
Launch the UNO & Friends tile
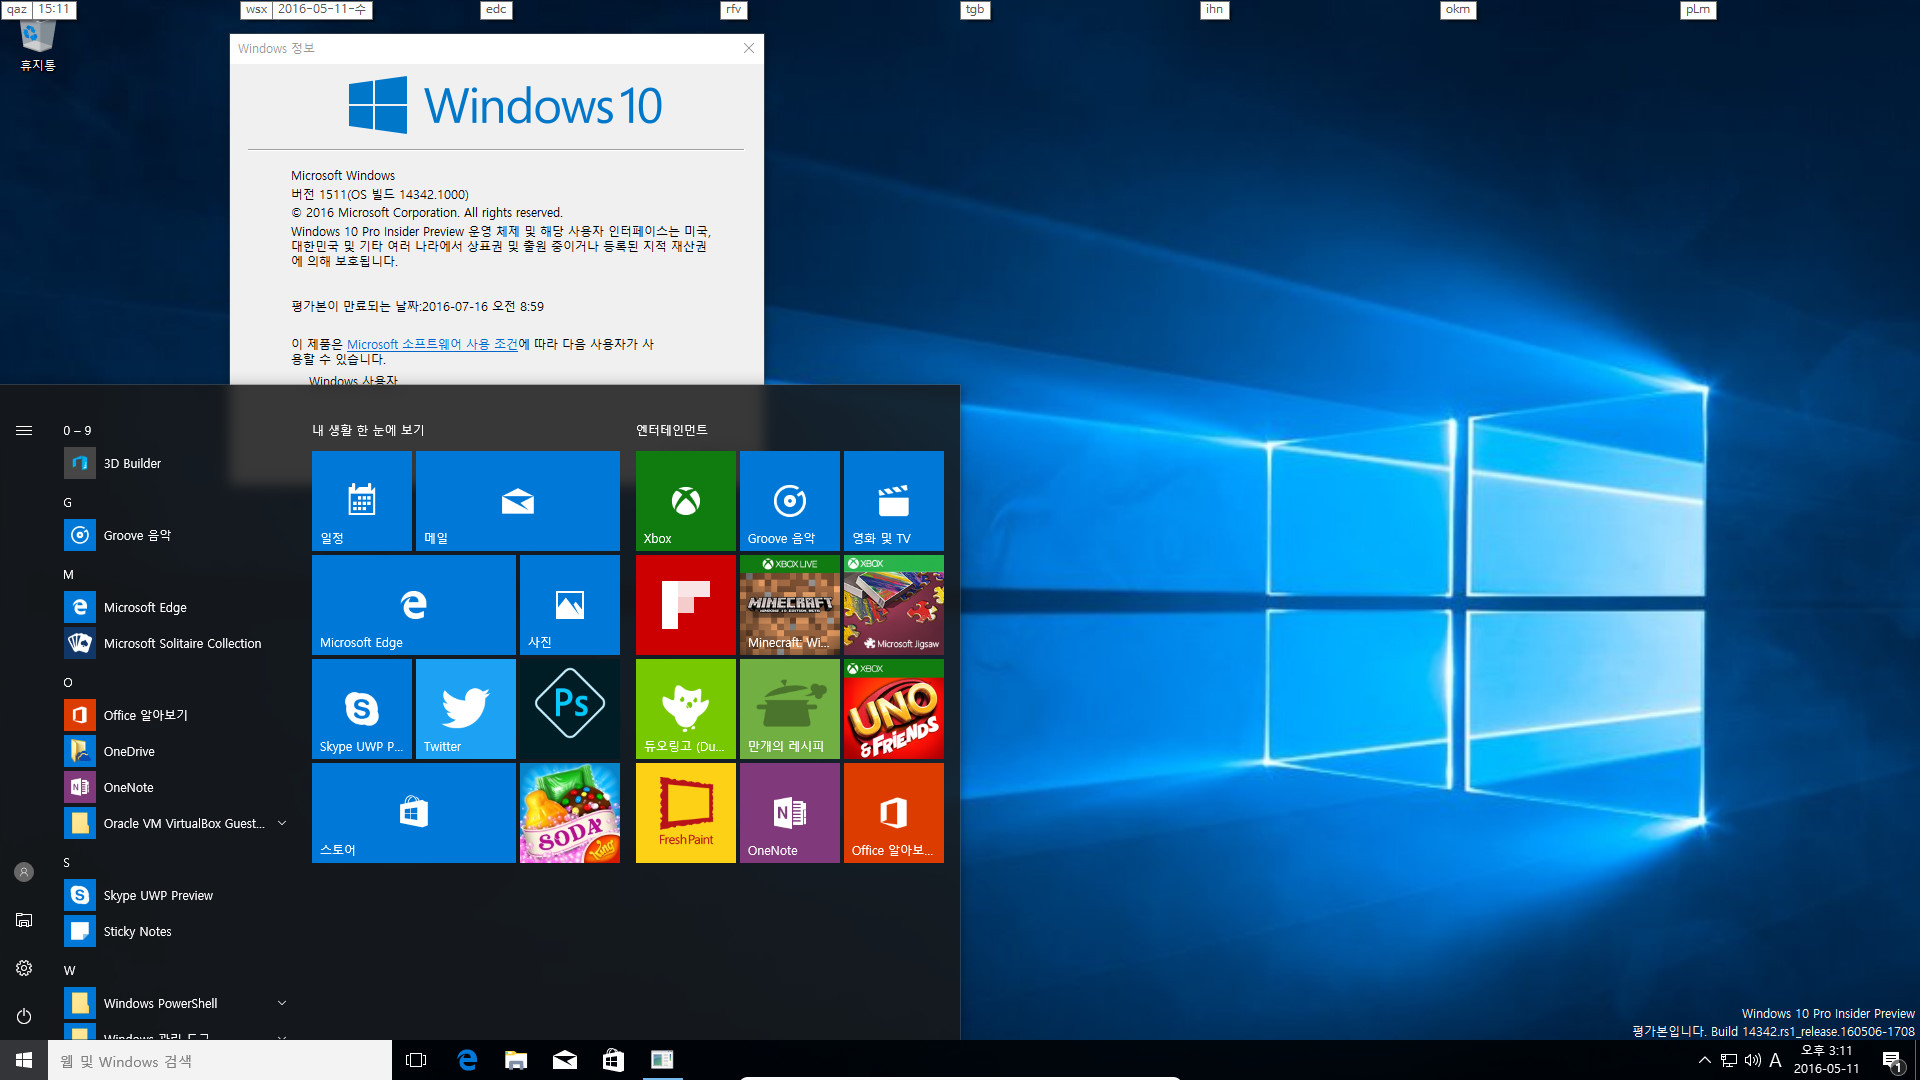pyautogui.click(x=894, y=709)
